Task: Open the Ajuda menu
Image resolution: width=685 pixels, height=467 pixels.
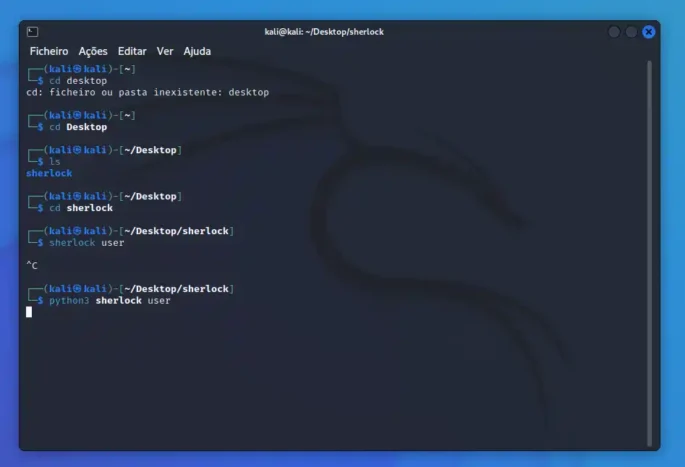Action: pyautogui.click(x=197, y=51)
